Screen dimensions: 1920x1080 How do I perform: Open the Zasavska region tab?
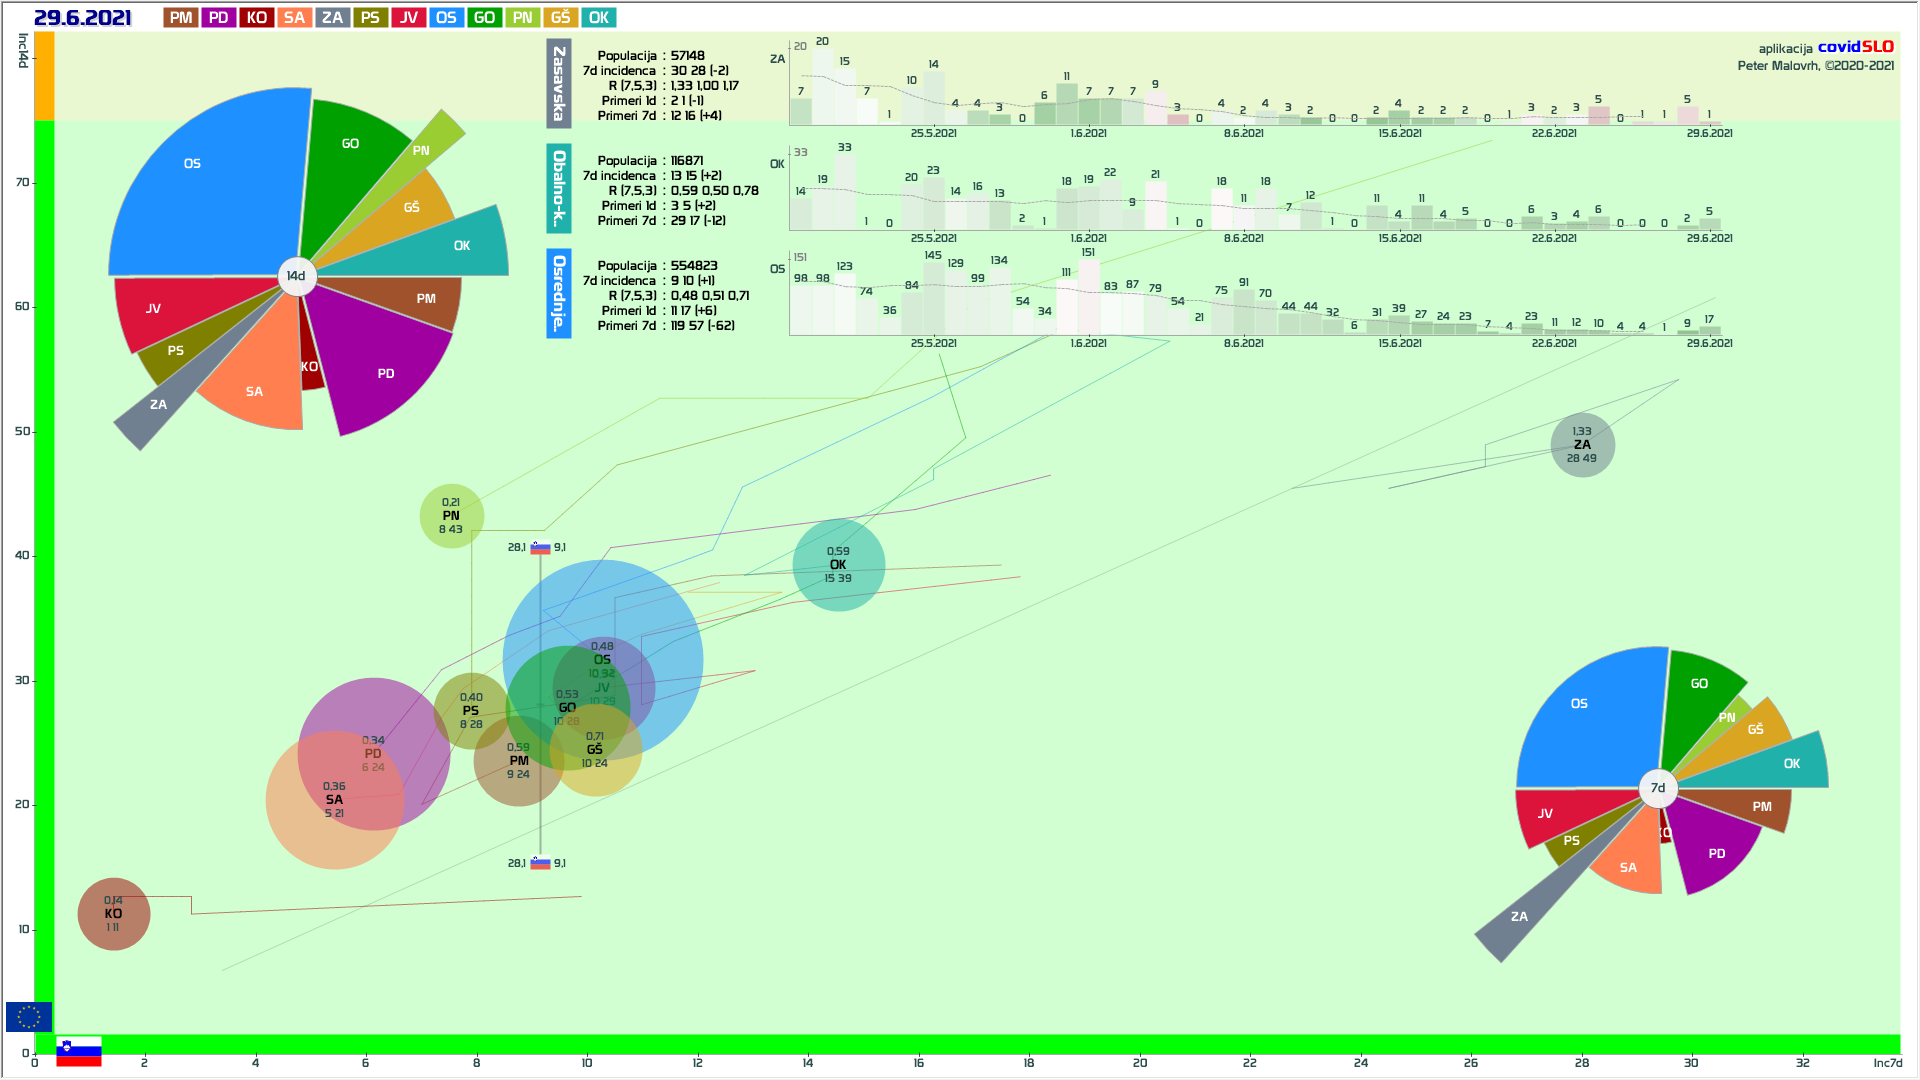point(559,84)
